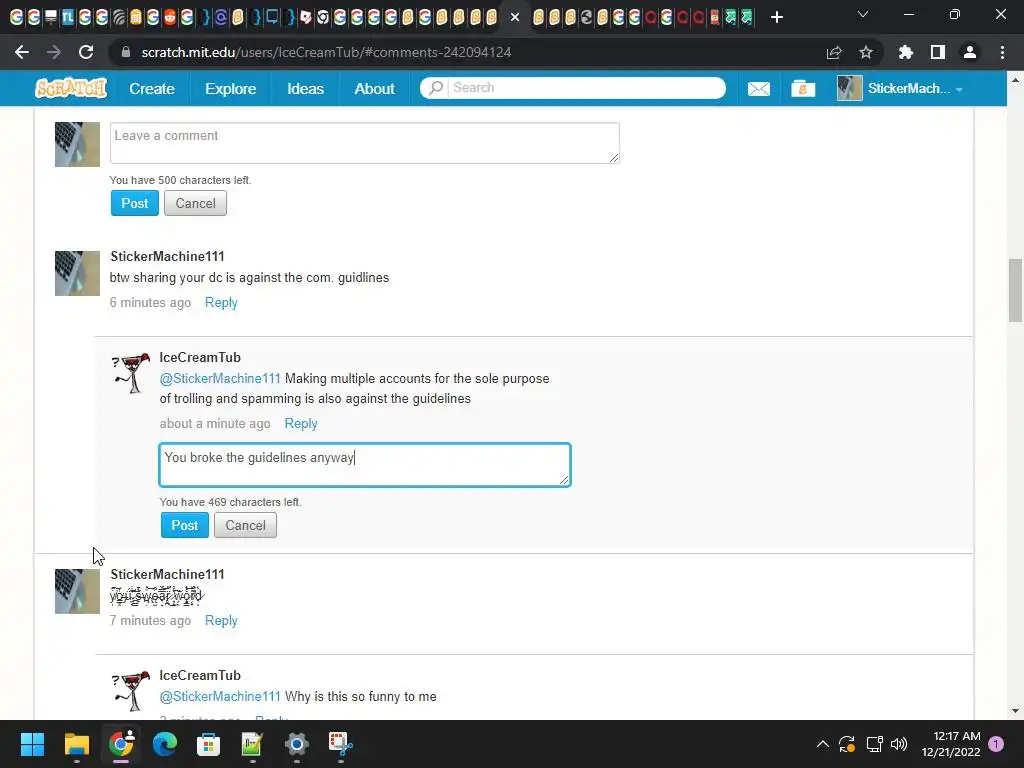Screen dimensions: 1024x768
Task: Click @StickerMachine111 mention in funny comment
Action: [x=220, y=697]
